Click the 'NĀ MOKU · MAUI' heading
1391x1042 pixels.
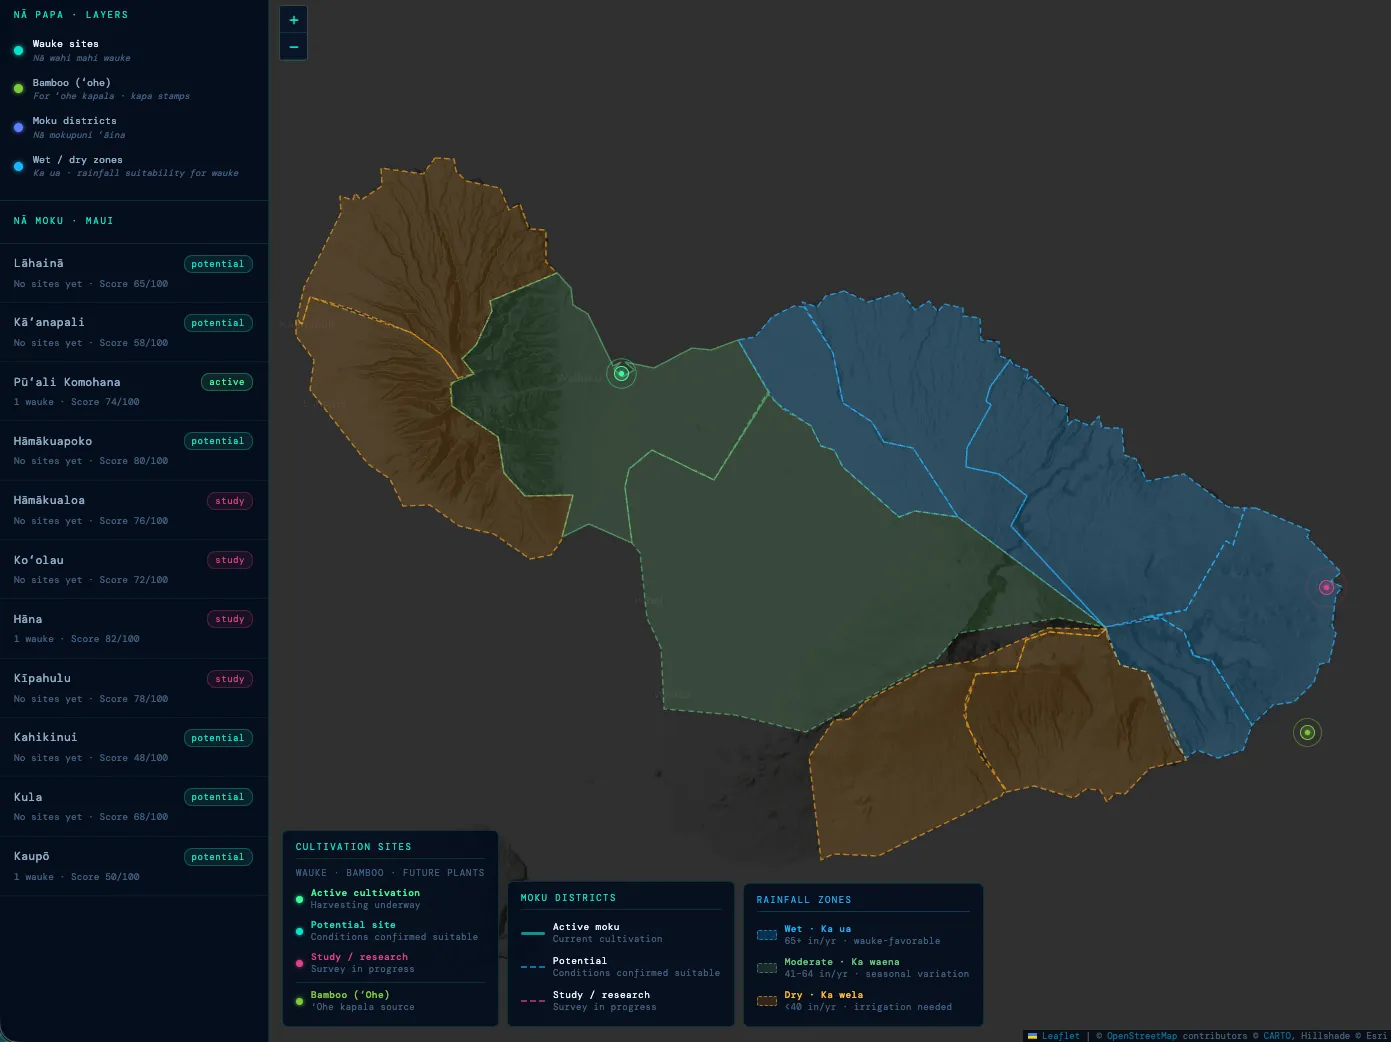(63, 221)
